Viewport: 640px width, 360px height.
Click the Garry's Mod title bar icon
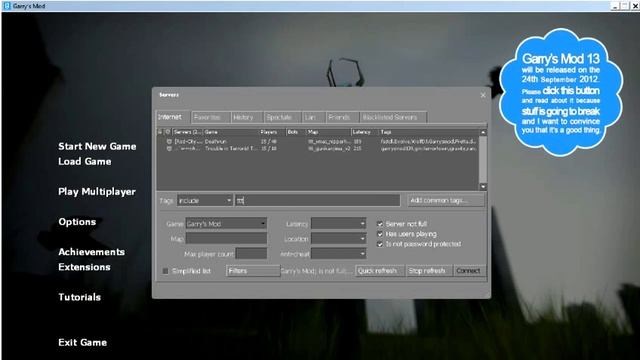7,6
